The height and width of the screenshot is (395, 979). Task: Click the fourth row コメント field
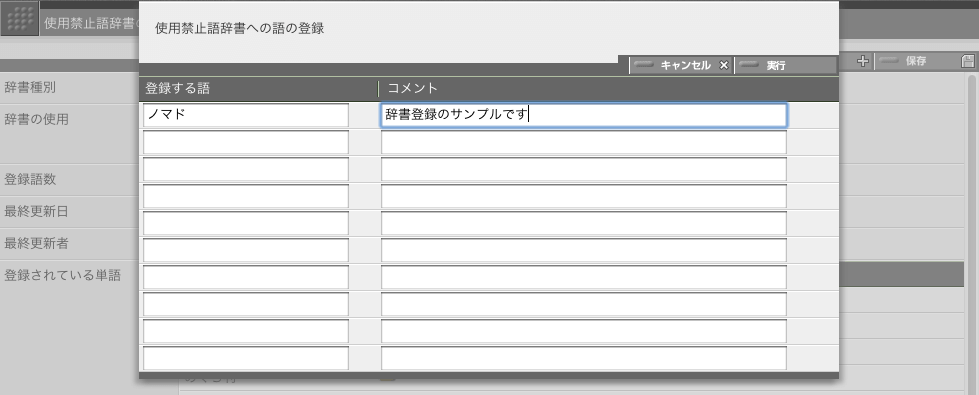pos(584,196)
